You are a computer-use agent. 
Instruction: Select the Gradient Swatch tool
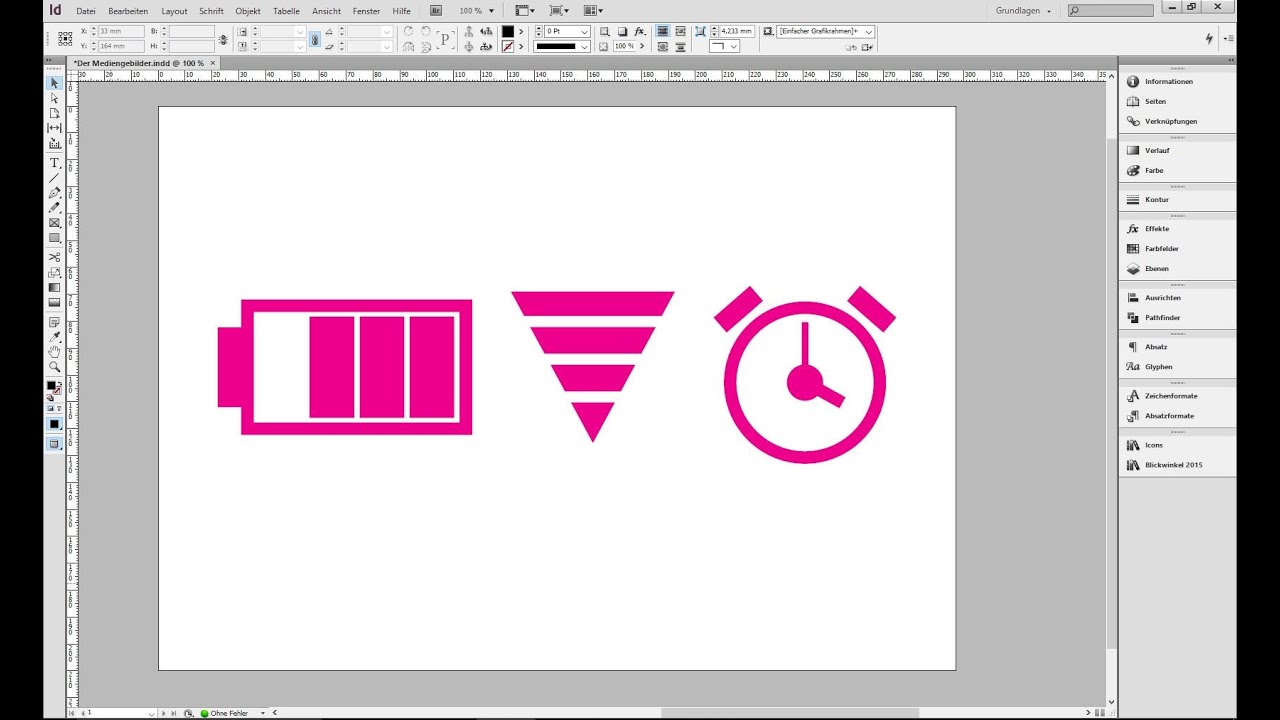[x=54, y=287]
